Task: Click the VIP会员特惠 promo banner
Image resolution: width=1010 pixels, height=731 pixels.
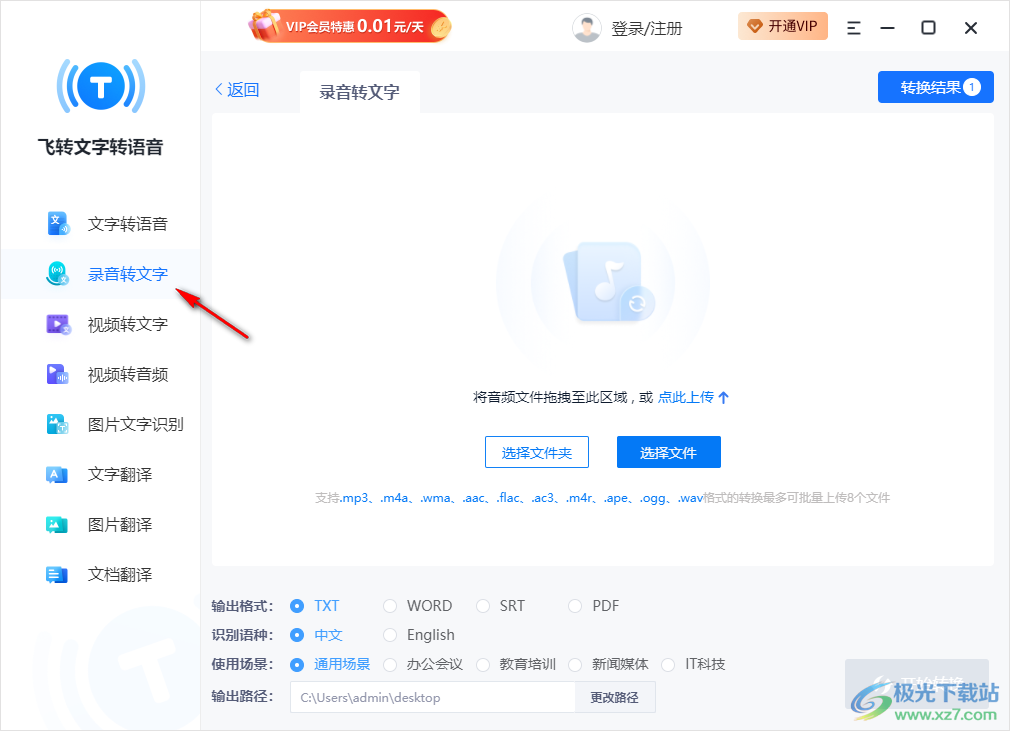Action: pos(350,26)
